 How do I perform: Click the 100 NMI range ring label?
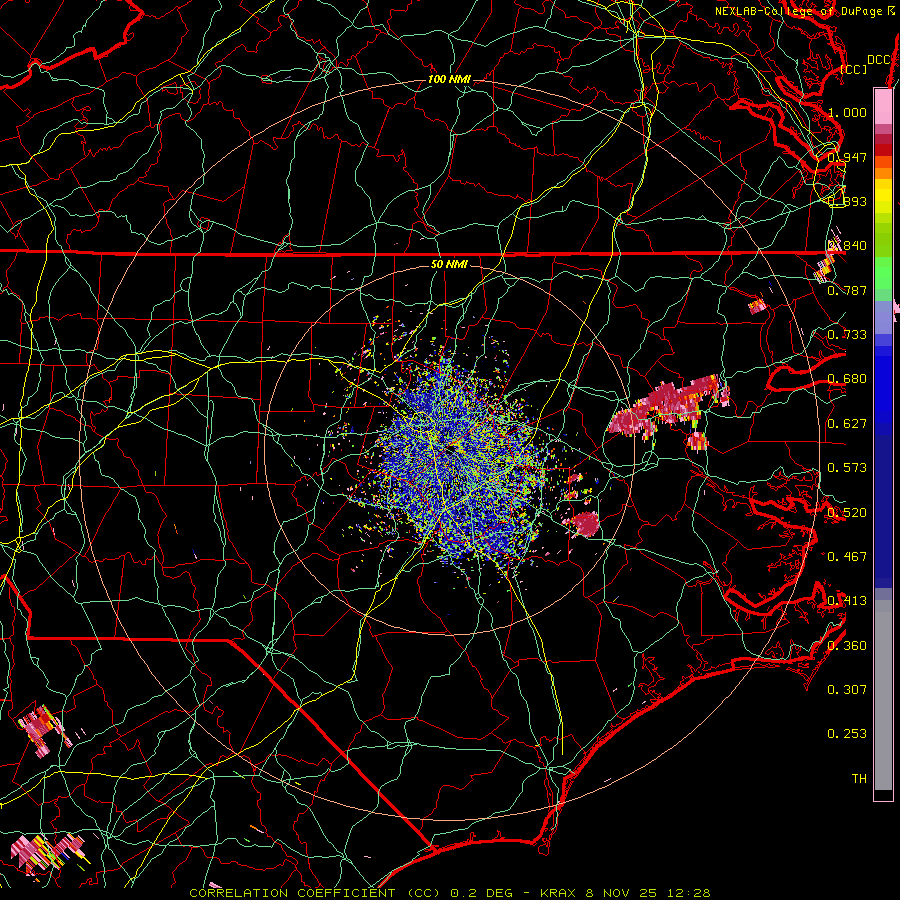449,79
